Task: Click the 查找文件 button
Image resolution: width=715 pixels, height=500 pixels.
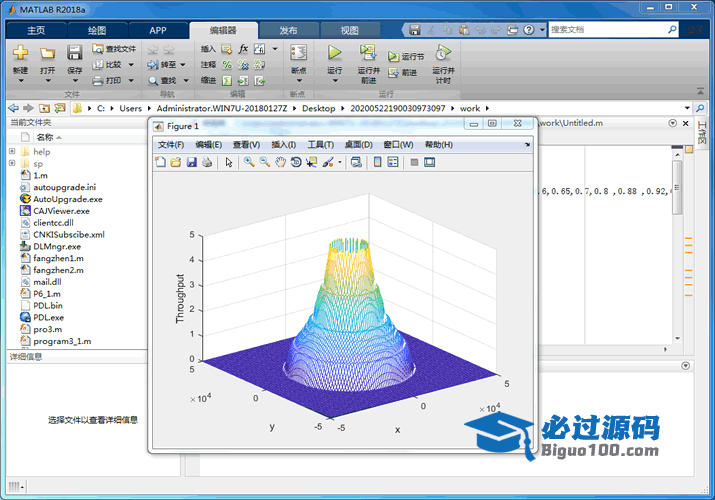Action: (x=114, y=48)
